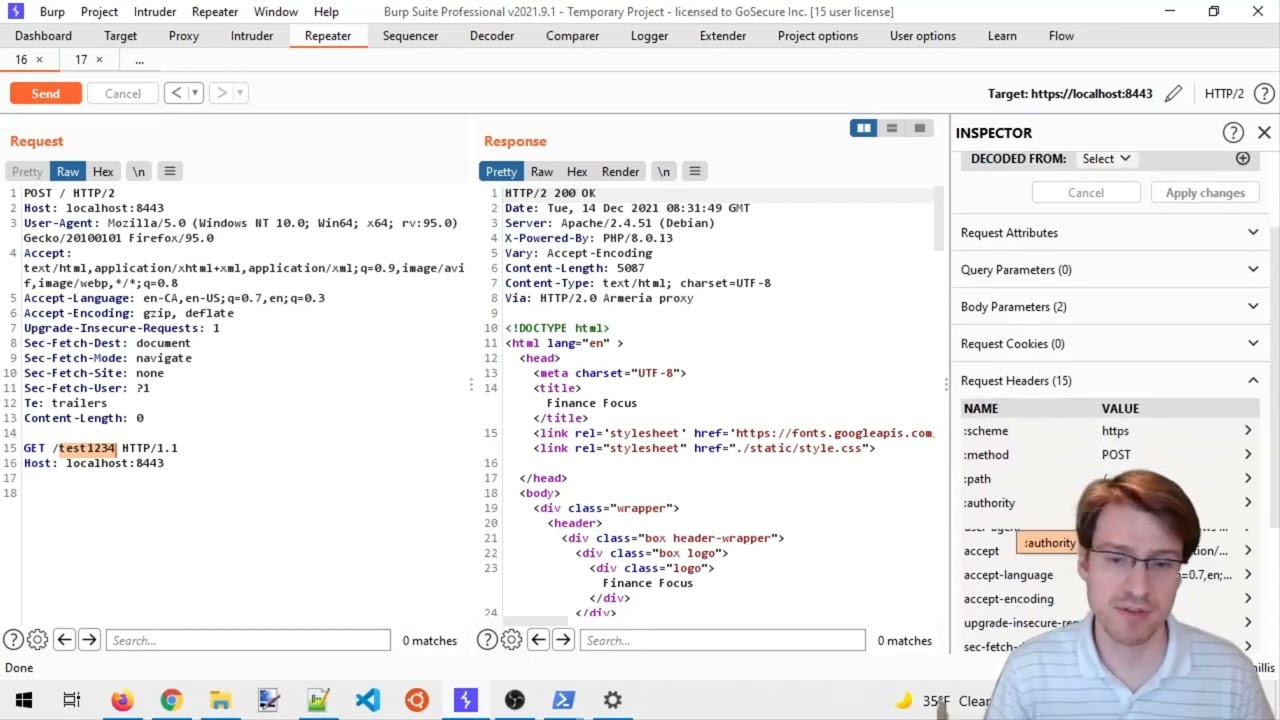Image resolution: width=1280 pixels, height=720 pixels.
Task: Switch to the Decoder tab
Action: pyautogui.click(x=492, y=36)
